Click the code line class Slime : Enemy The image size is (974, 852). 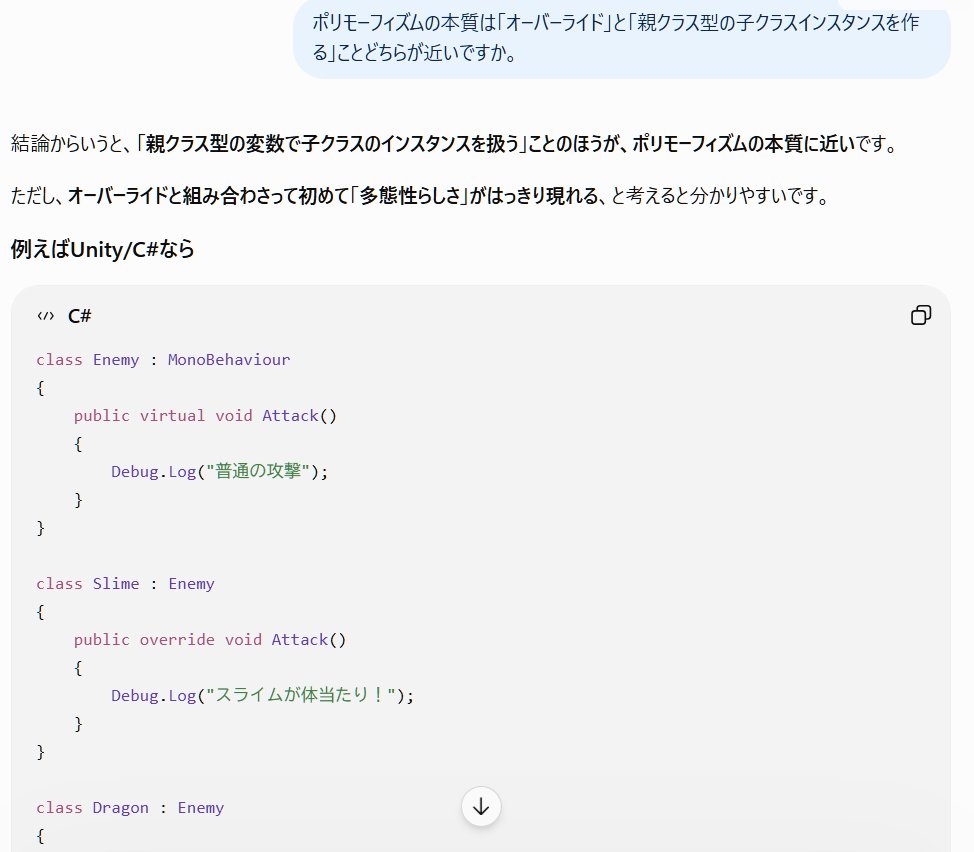click(x=125, y=584)
